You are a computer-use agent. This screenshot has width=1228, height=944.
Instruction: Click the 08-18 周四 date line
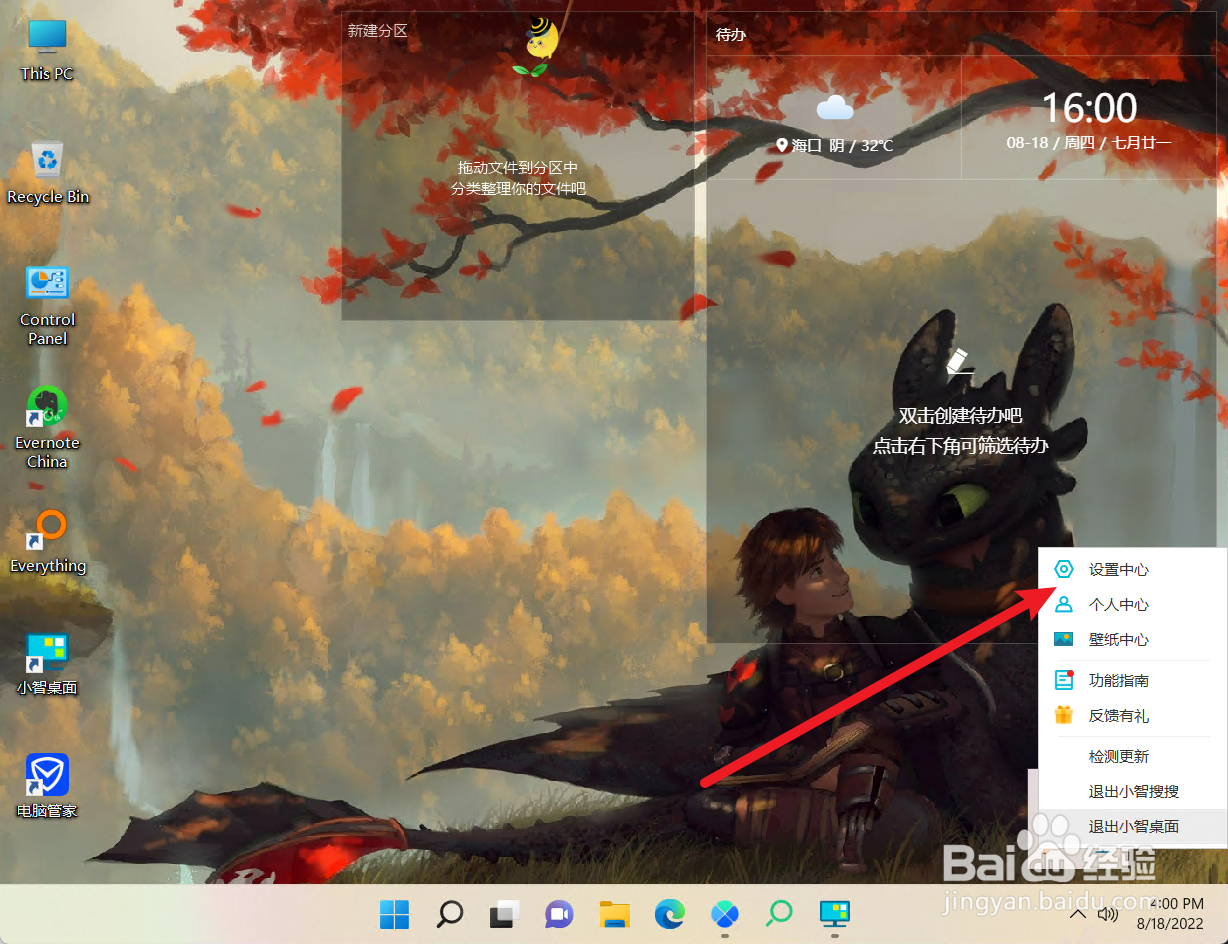point(1089,143)
